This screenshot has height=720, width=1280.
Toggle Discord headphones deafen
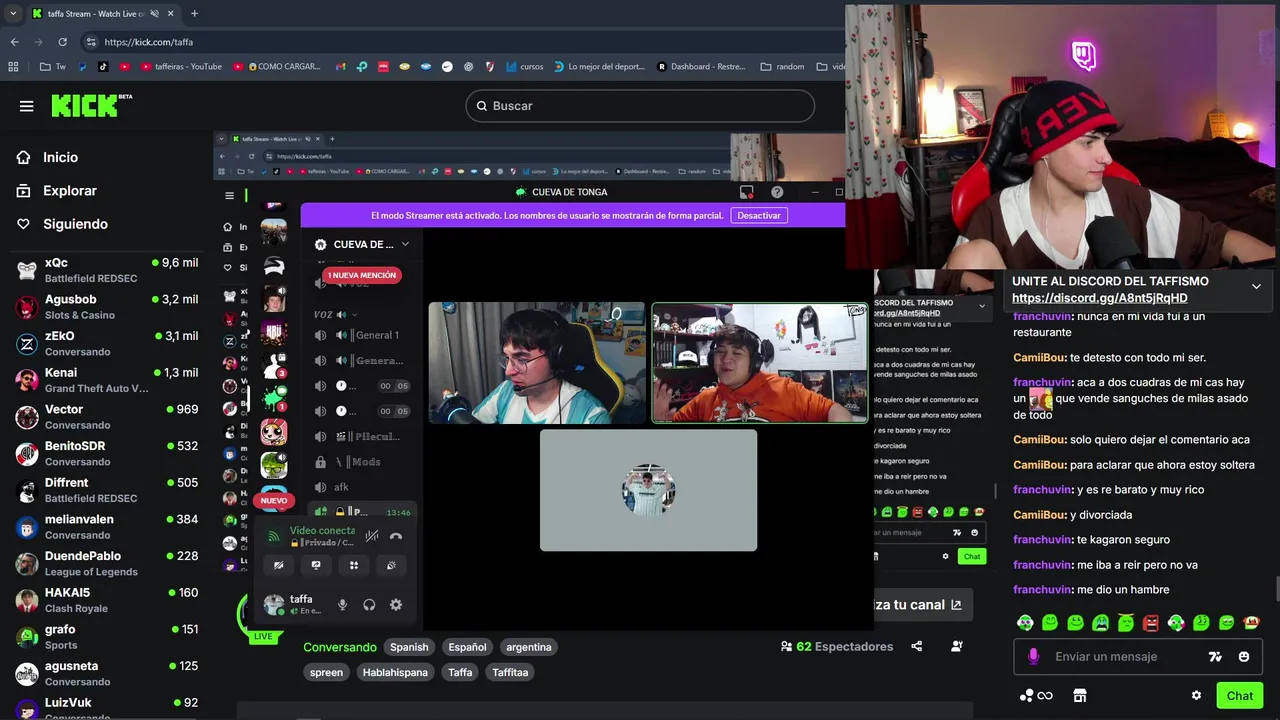click(369, 604)
